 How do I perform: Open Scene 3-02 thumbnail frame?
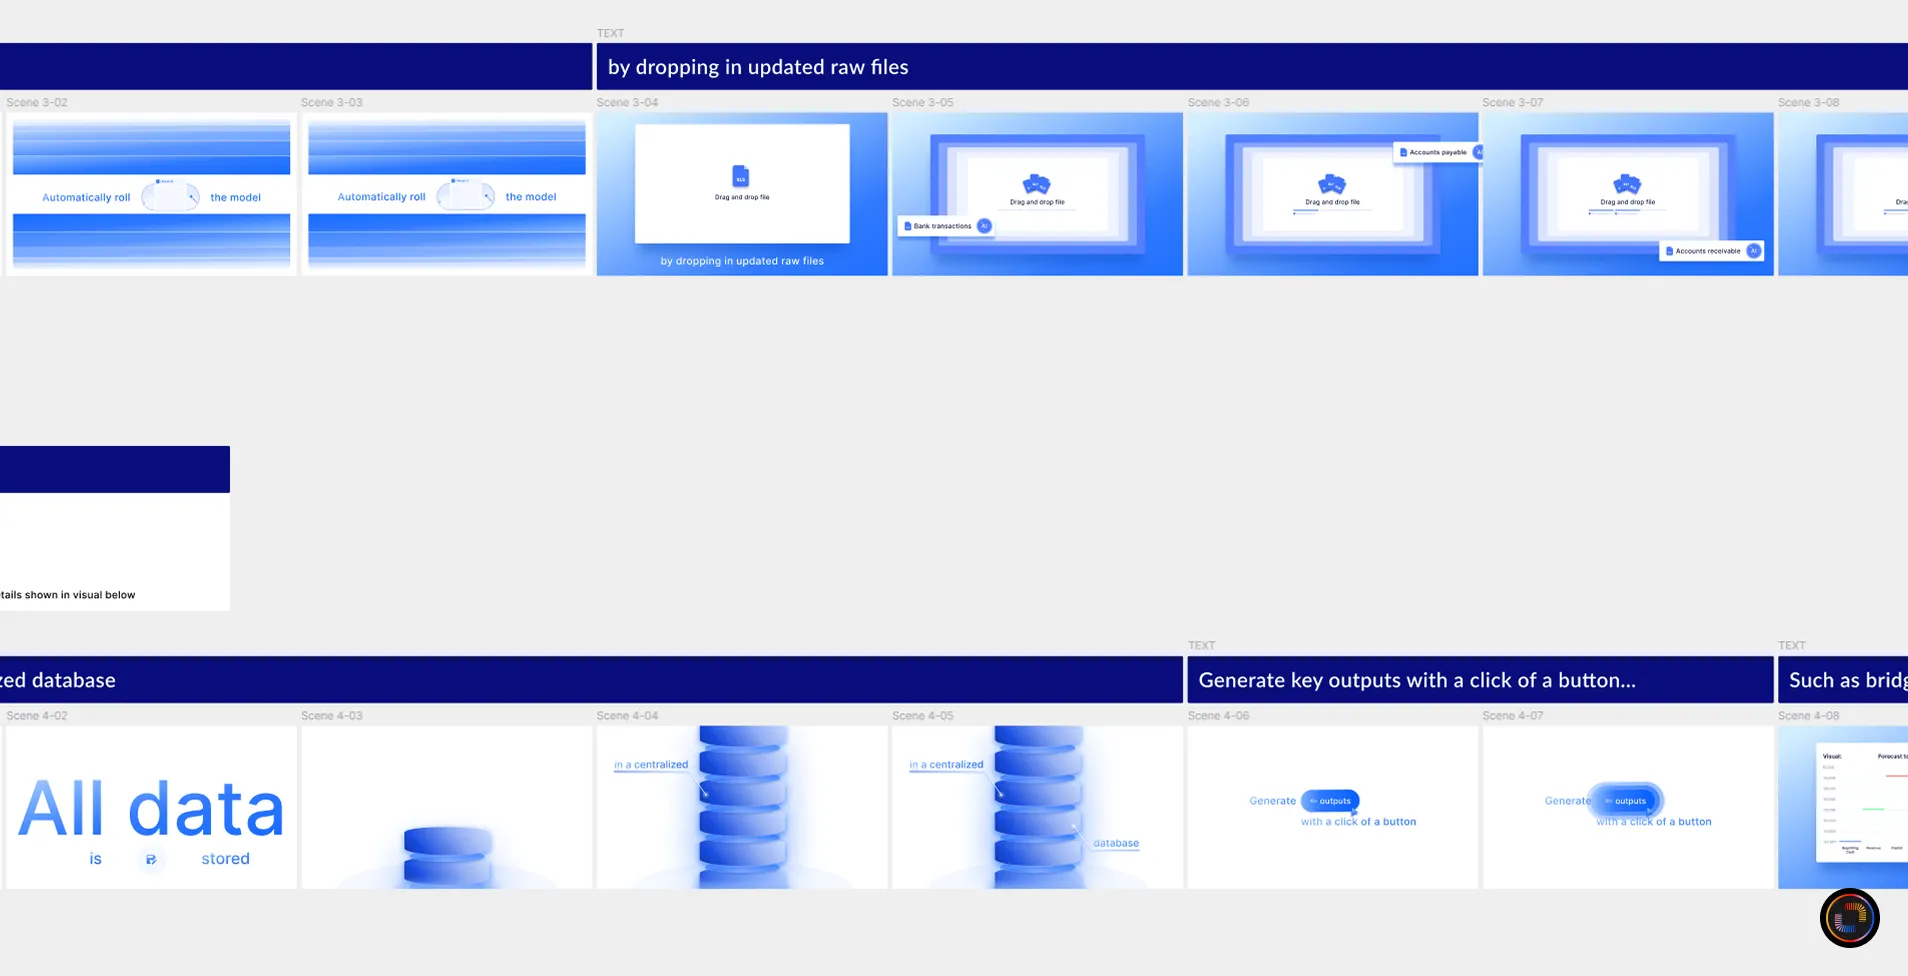[151, 194]
